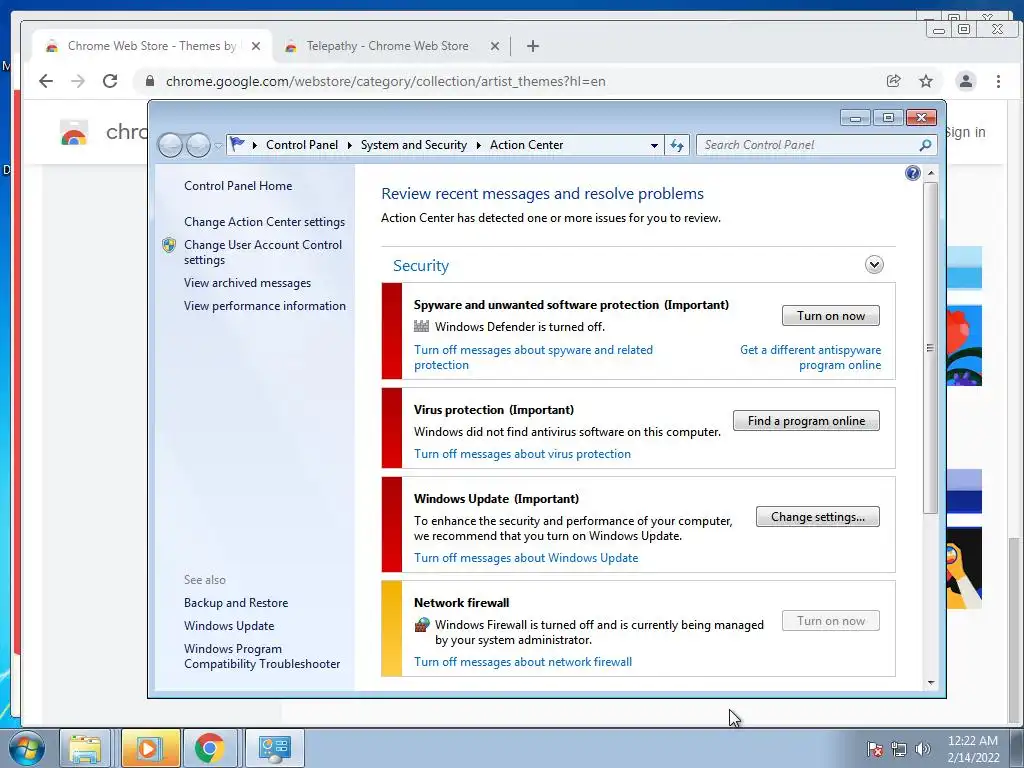
Task: Open volume control in system tray
Action: 922,749
